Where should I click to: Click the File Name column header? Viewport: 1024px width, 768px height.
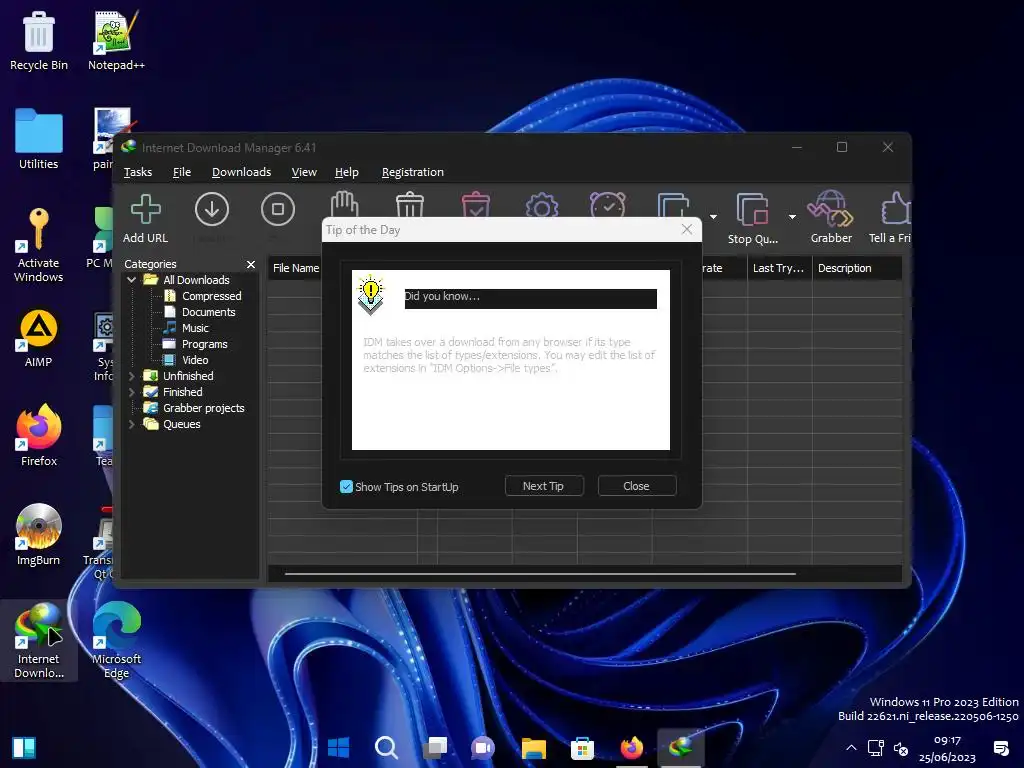295,268
